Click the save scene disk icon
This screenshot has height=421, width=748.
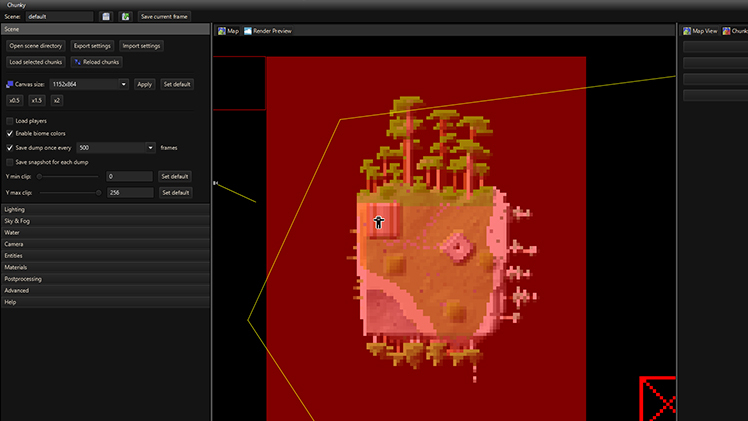tap(106, 17)
